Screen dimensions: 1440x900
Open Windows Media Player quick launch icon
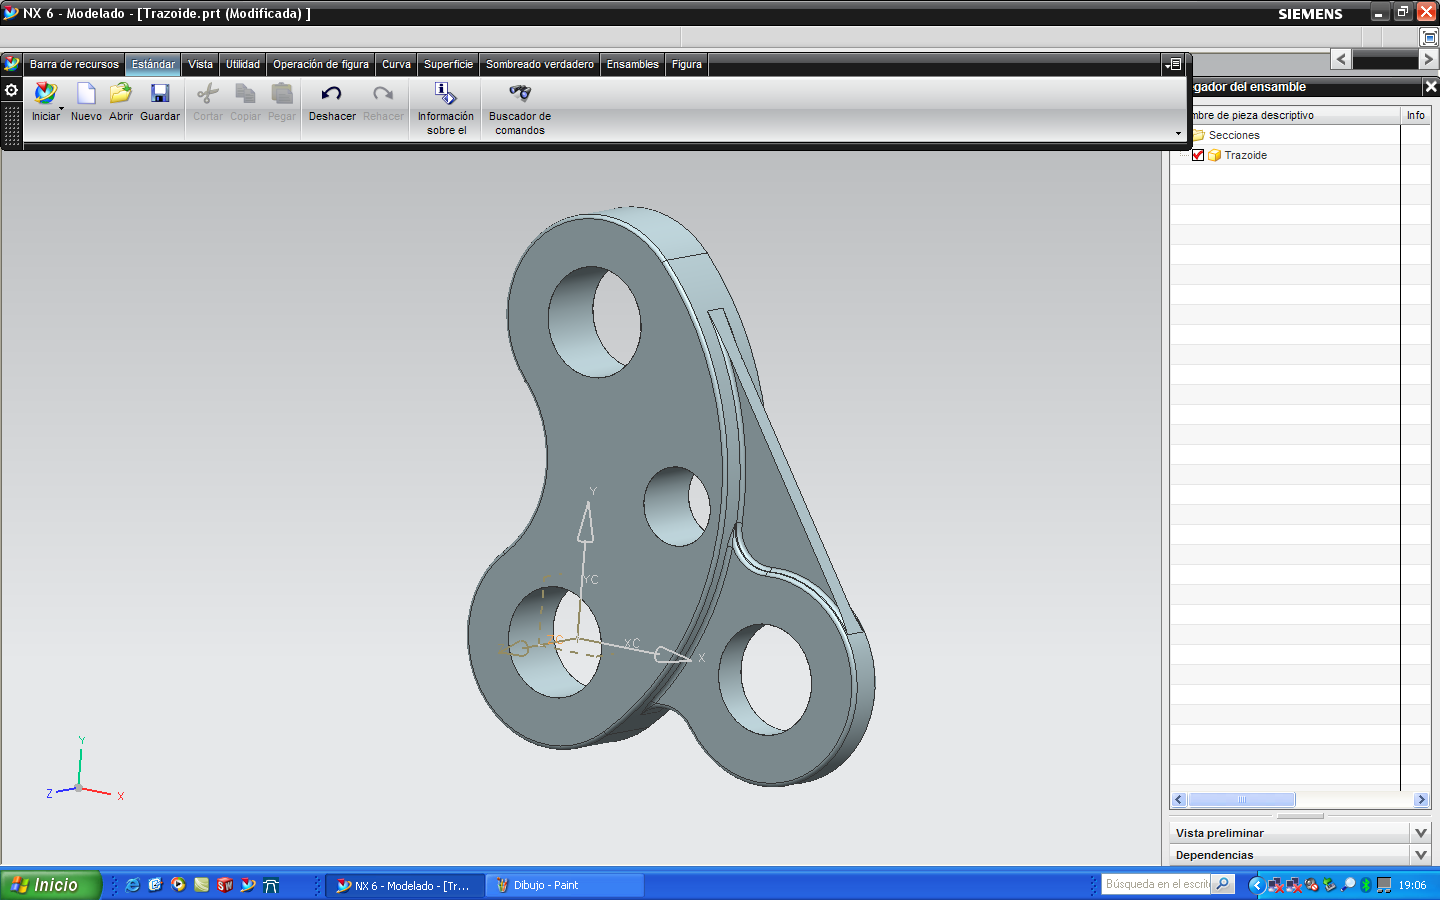coord(178,885)
